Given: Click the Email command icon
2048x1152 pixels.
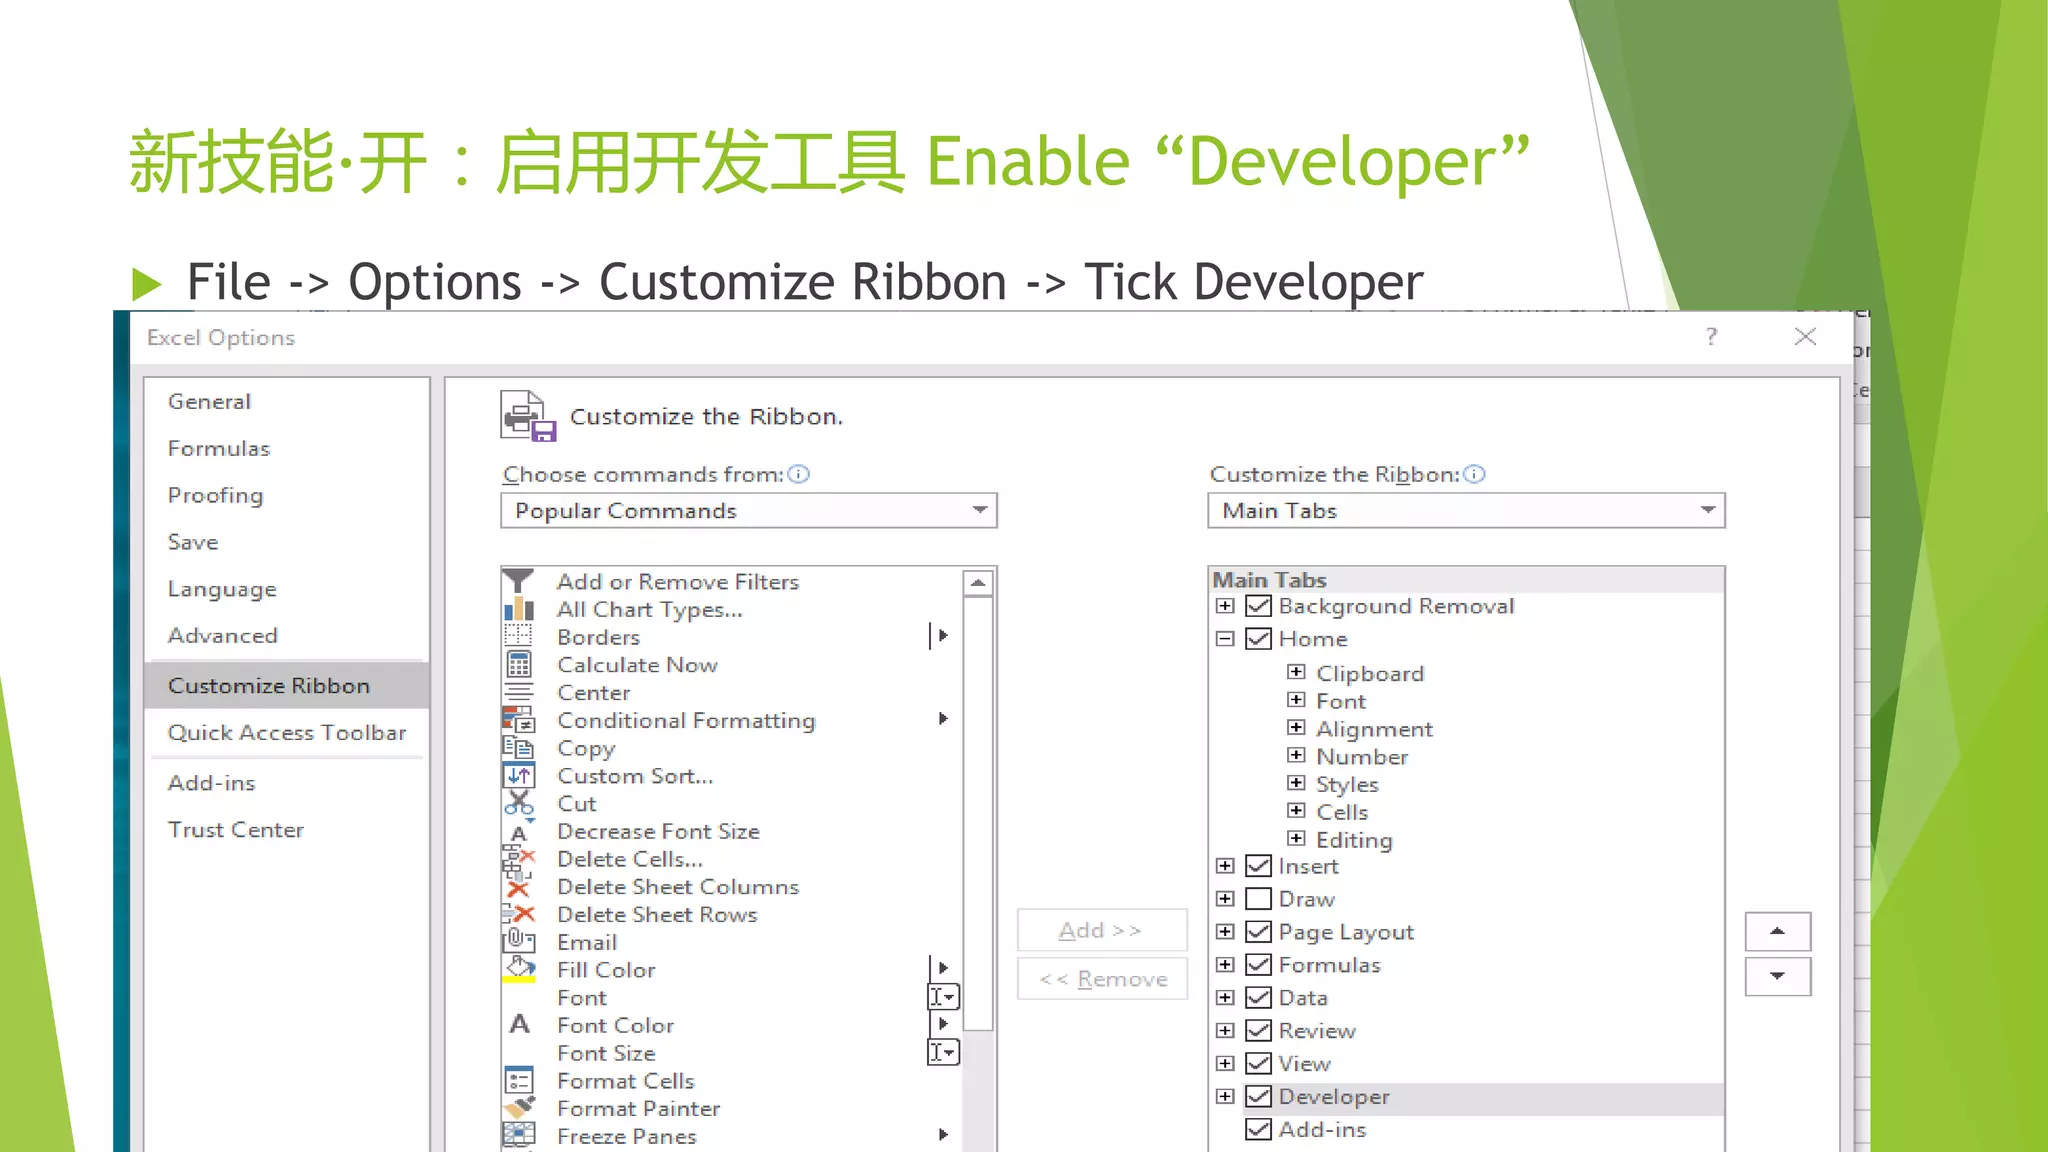Looking at the screenshot, I should [x=518, y=941].
